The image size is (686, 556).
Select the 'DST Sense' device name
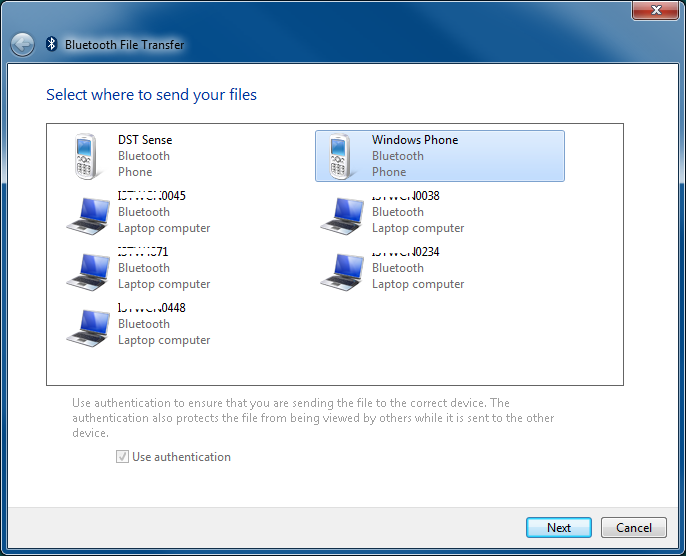click(x=145, y=140)
